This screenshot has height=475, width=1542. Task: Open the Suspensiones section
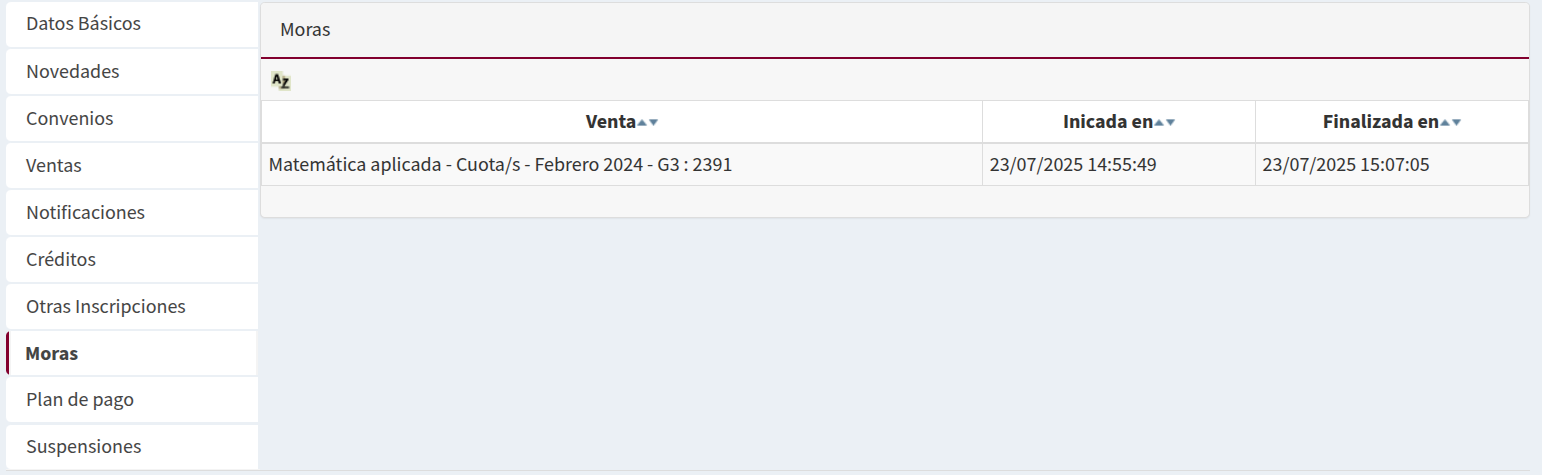84,447
